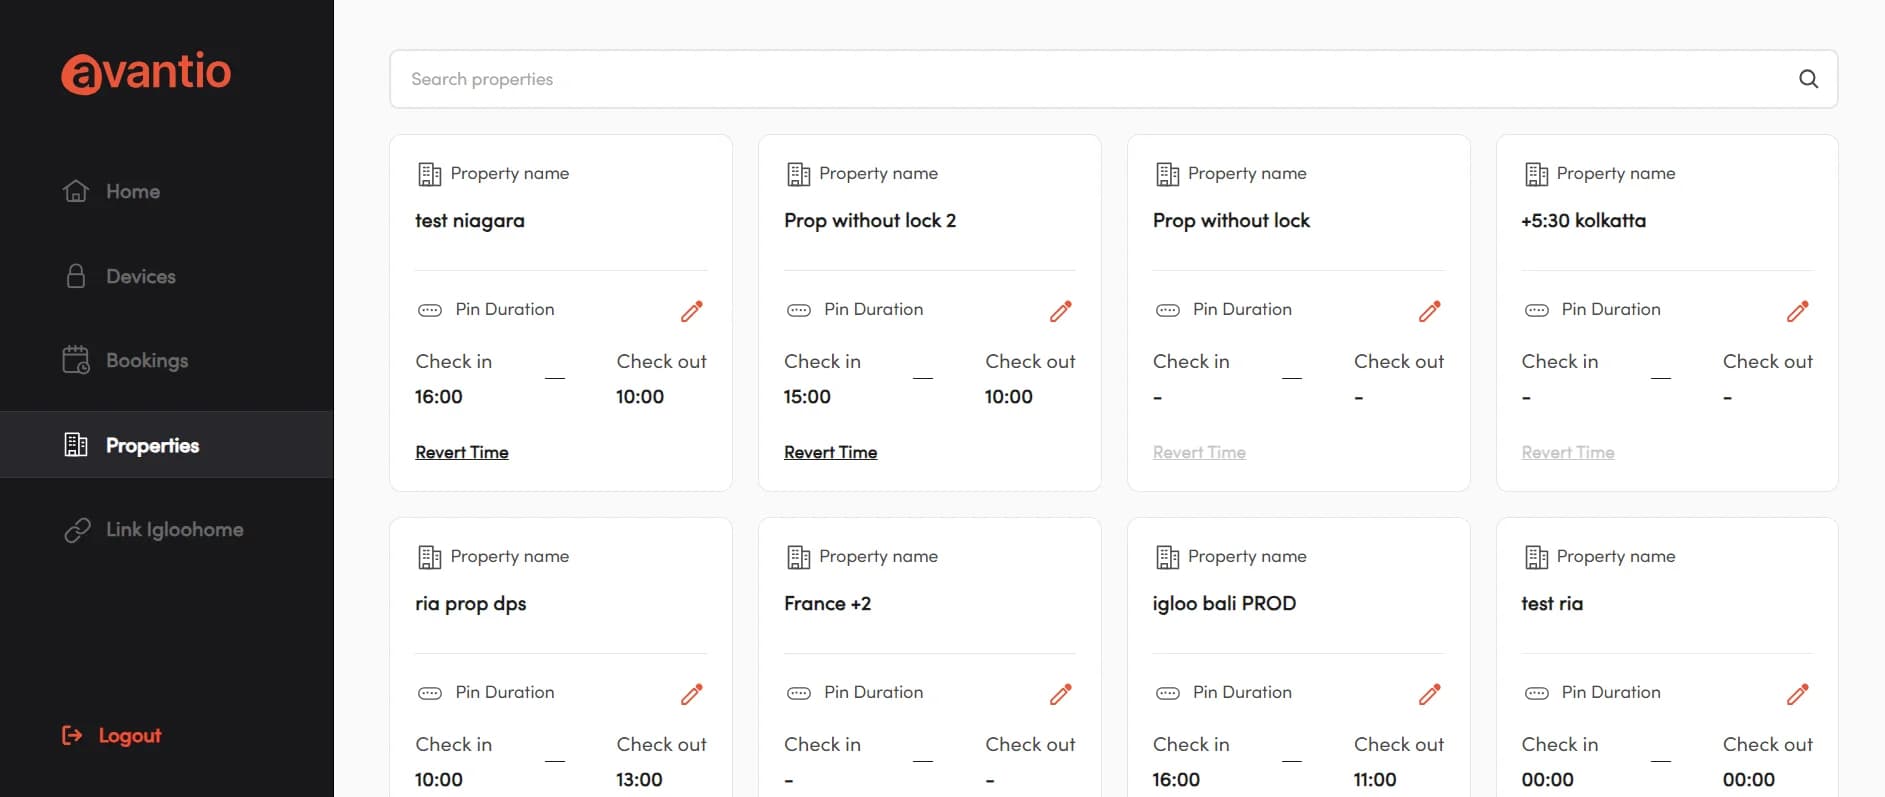Edit pin duration for France +2
This screenshot has height=797, width=1885.
[x=1061, y=694]
